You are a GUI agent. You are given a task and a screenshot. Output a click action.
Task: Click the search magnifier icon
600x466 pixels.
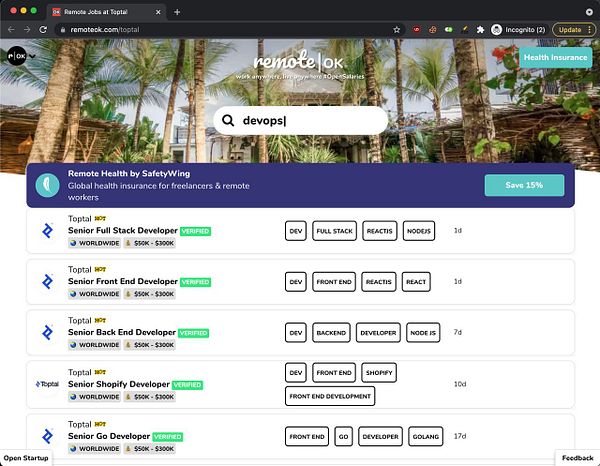coord(228,120)
